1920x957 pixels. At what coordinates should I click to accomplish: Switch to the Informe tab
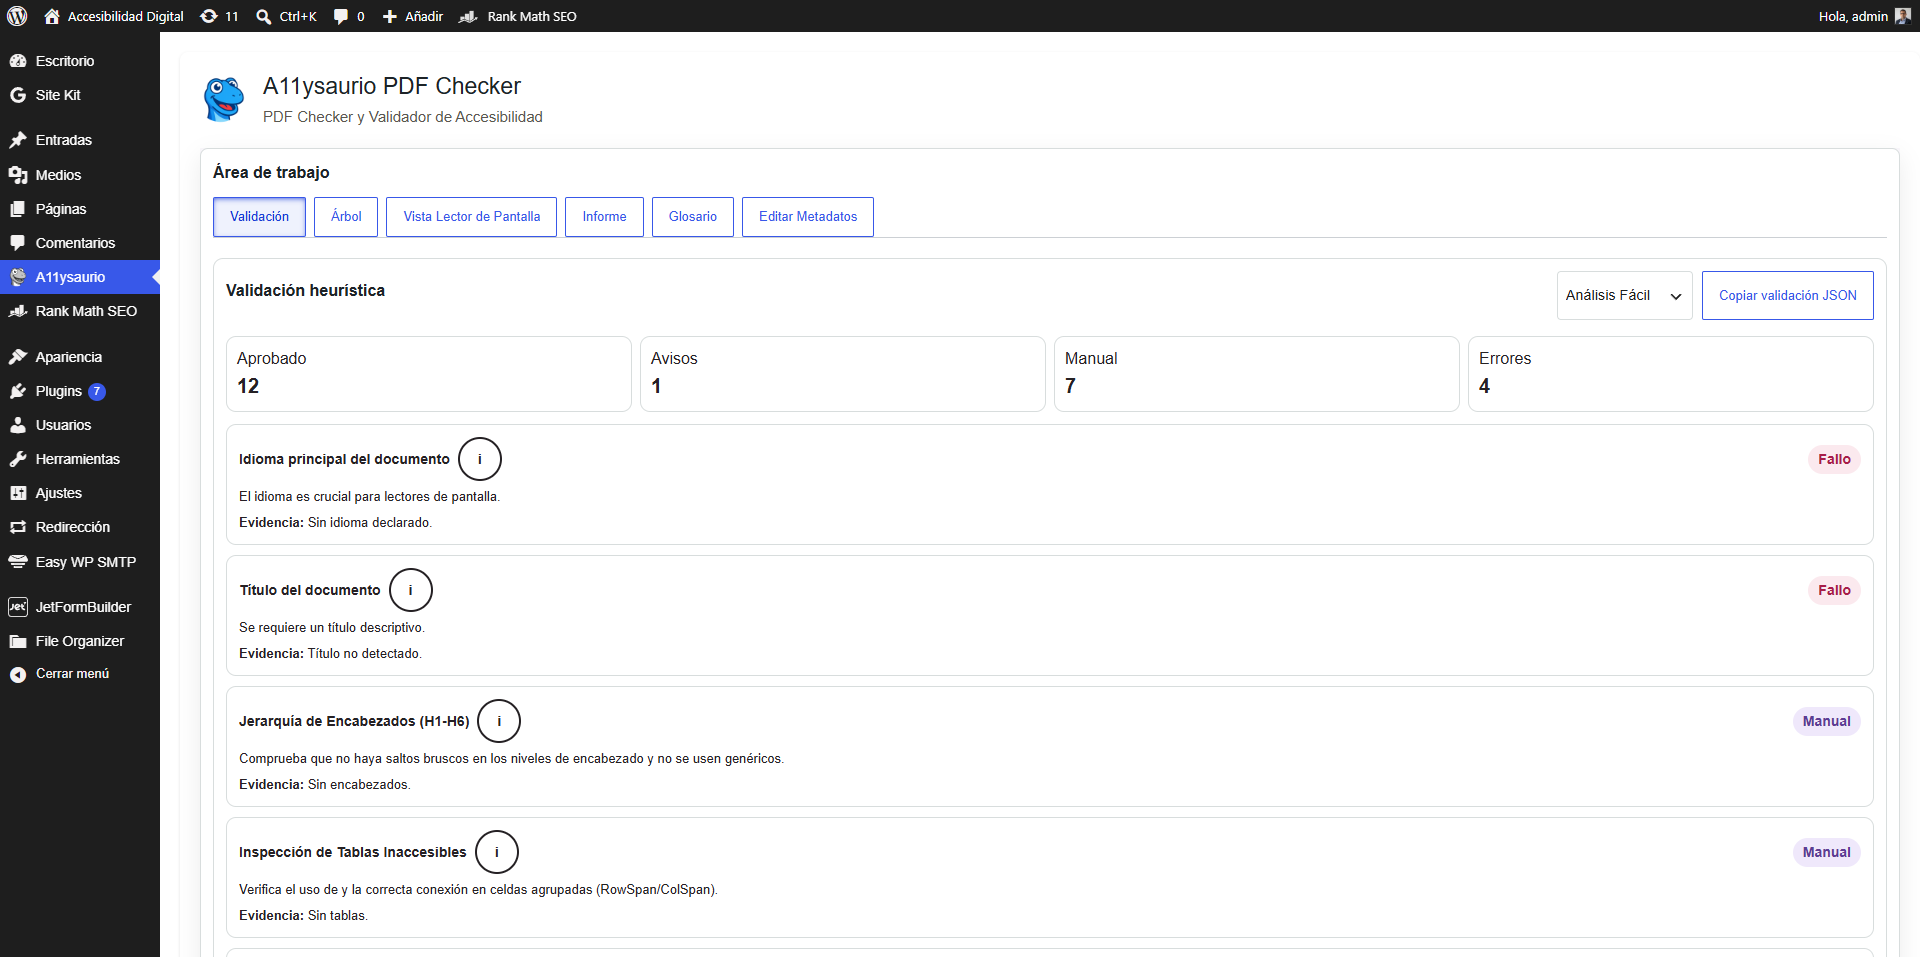pos(604,217)
